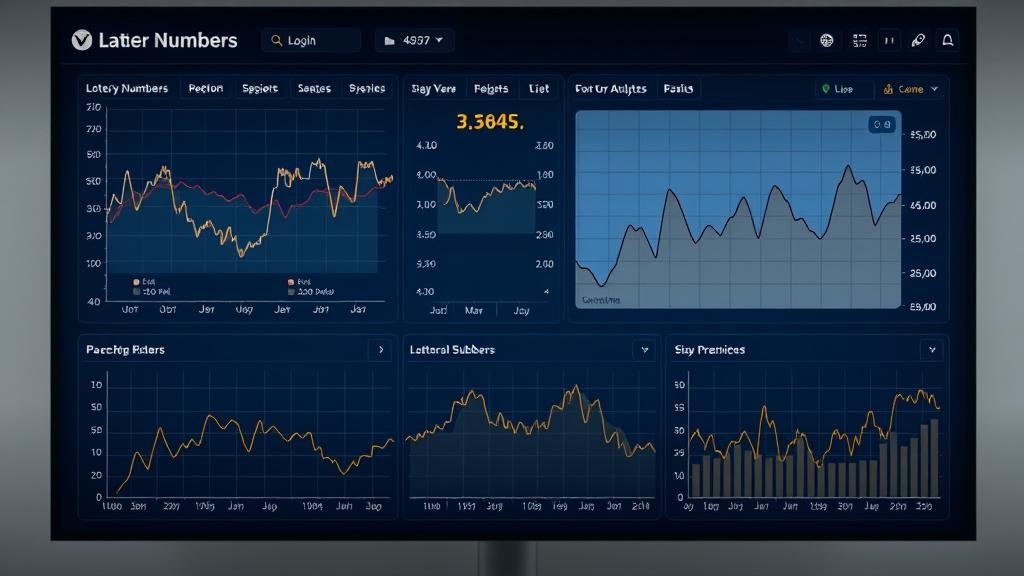Open the 4997 folder dropdown
Viewport: 1024px width, 576px height.
point(415,41)
